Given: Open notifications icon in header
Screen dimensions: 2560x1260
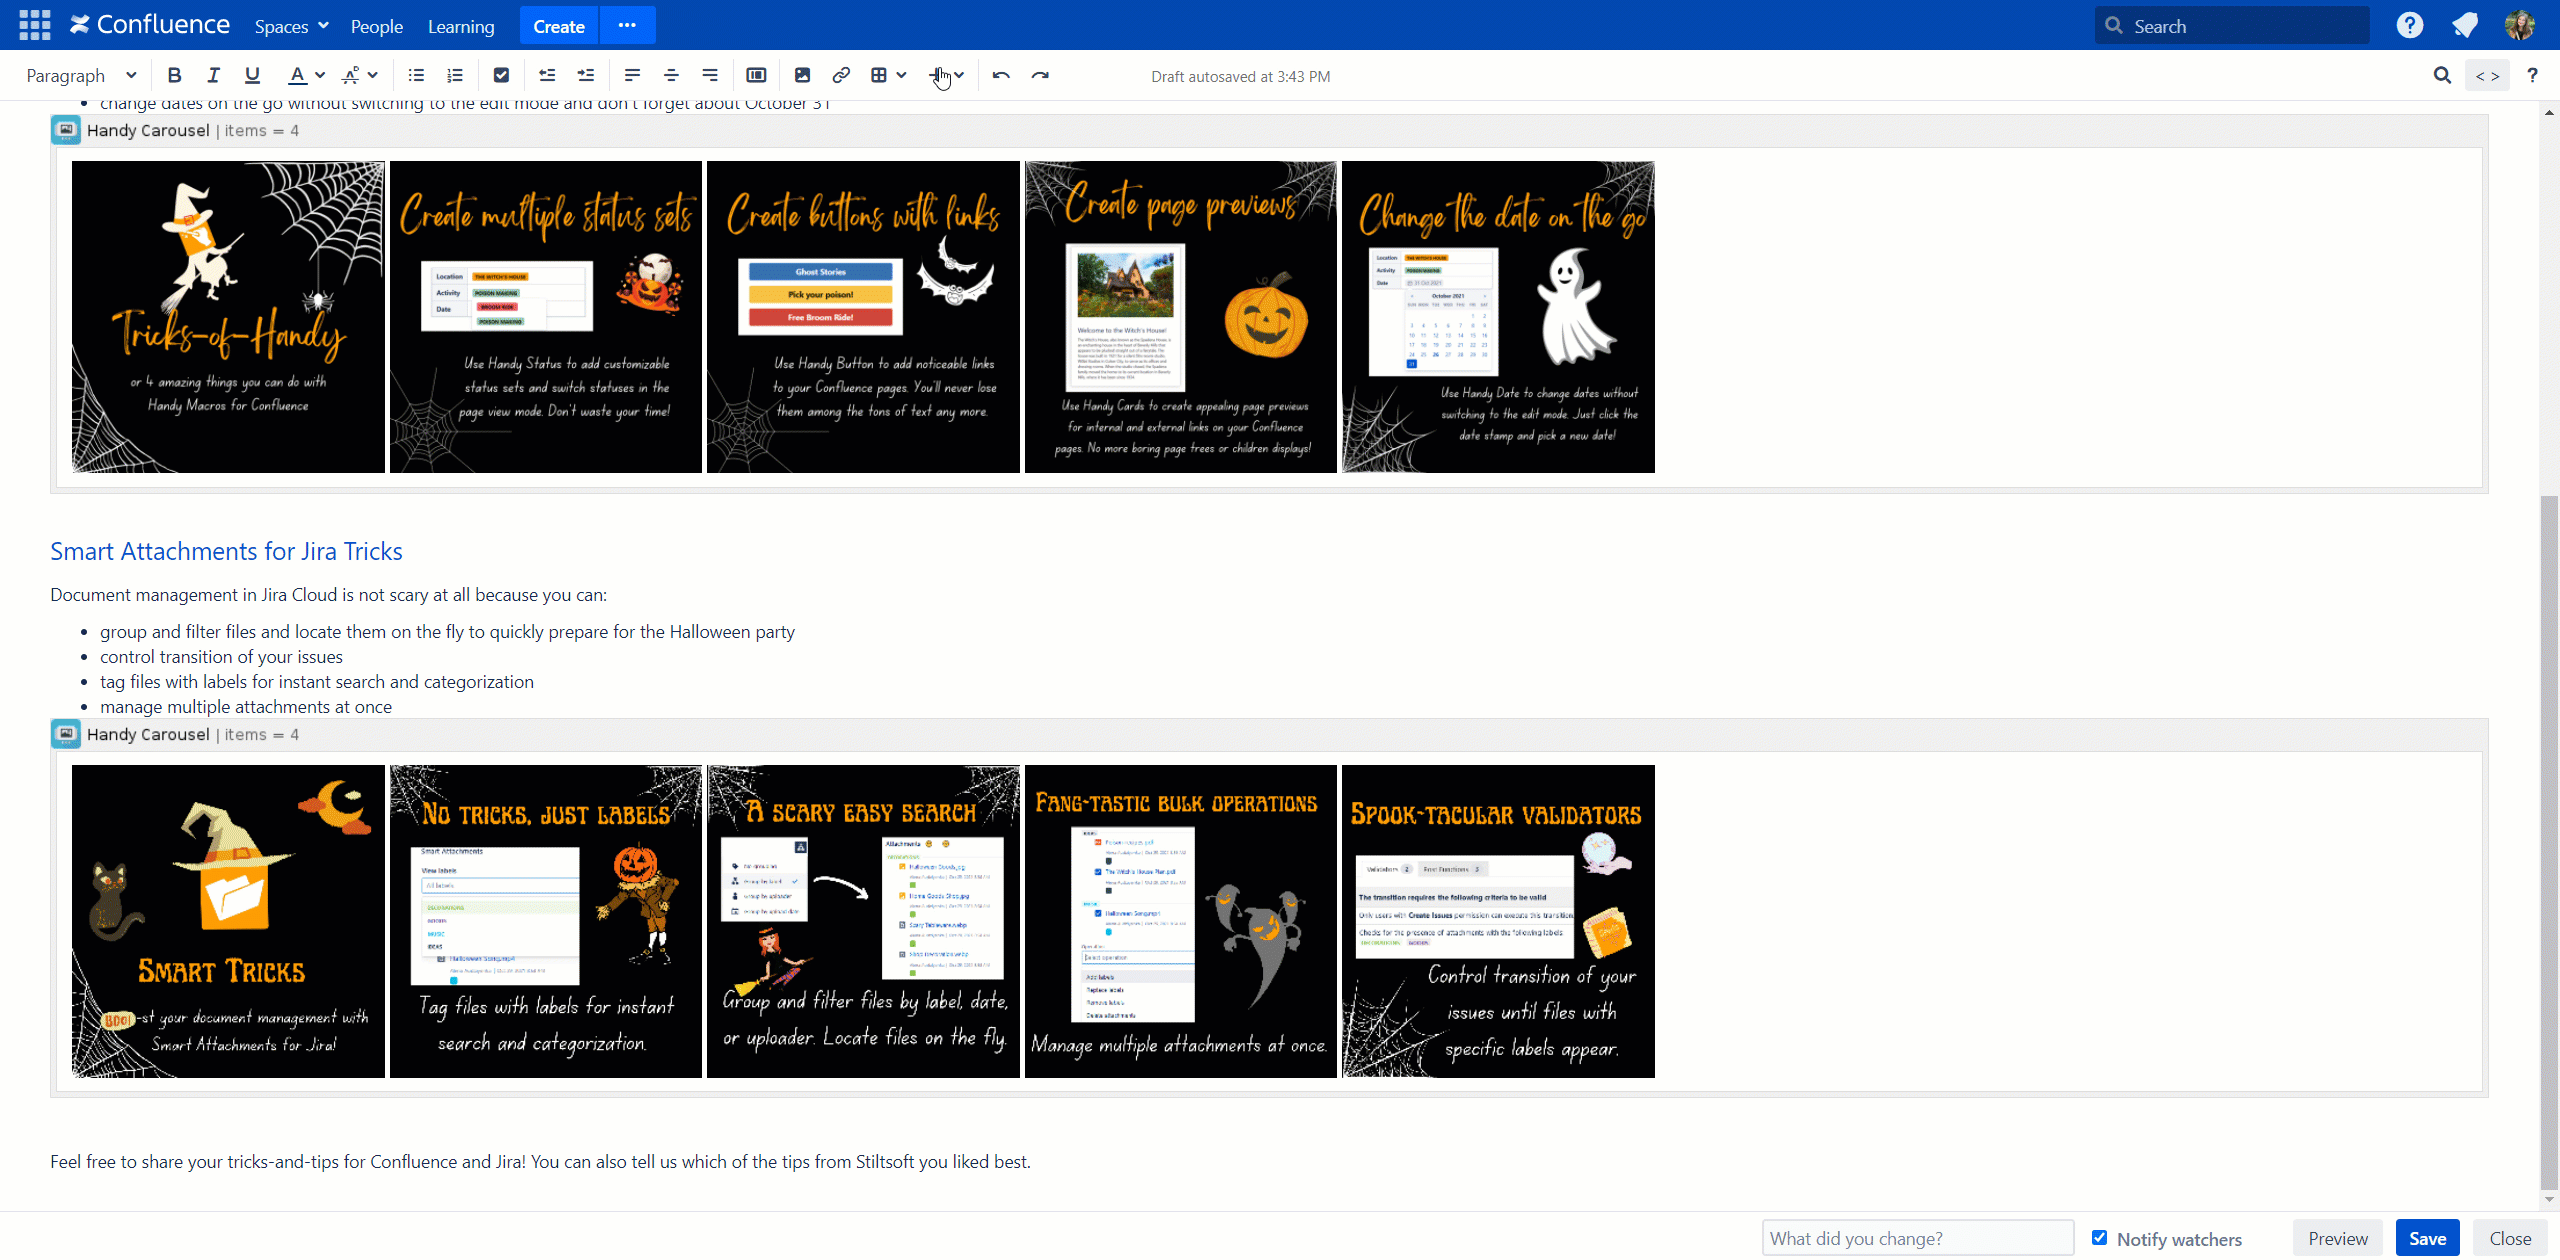Looking at the screenshot, I should click(2465, 25).
